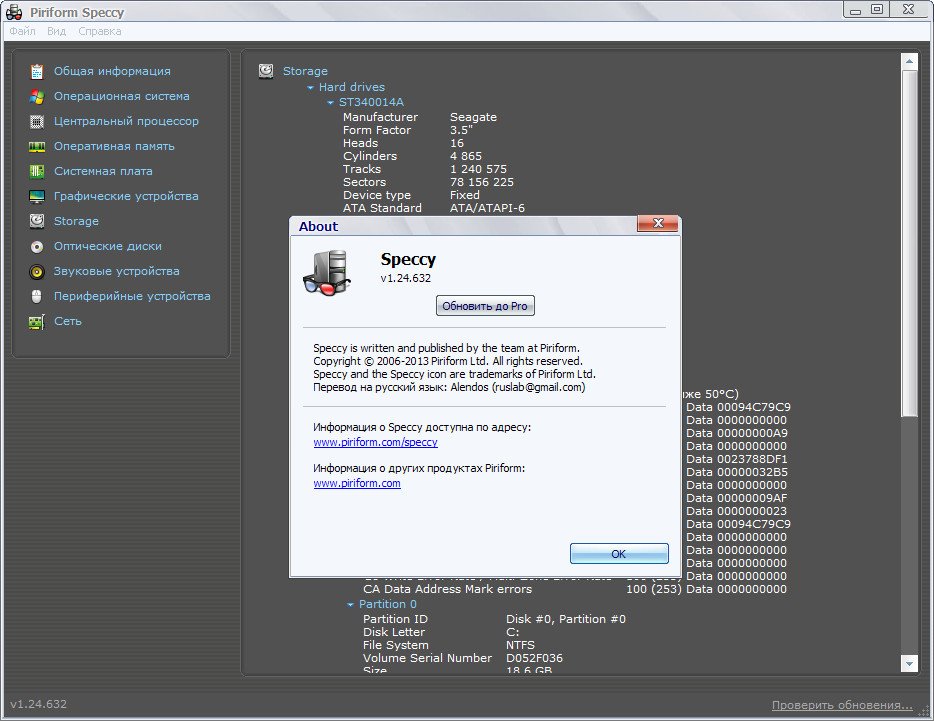Image resolution: width=934 pixels, height=721 pixels.
Task: Open the Оперативная память section label
Action: (114, 146)
